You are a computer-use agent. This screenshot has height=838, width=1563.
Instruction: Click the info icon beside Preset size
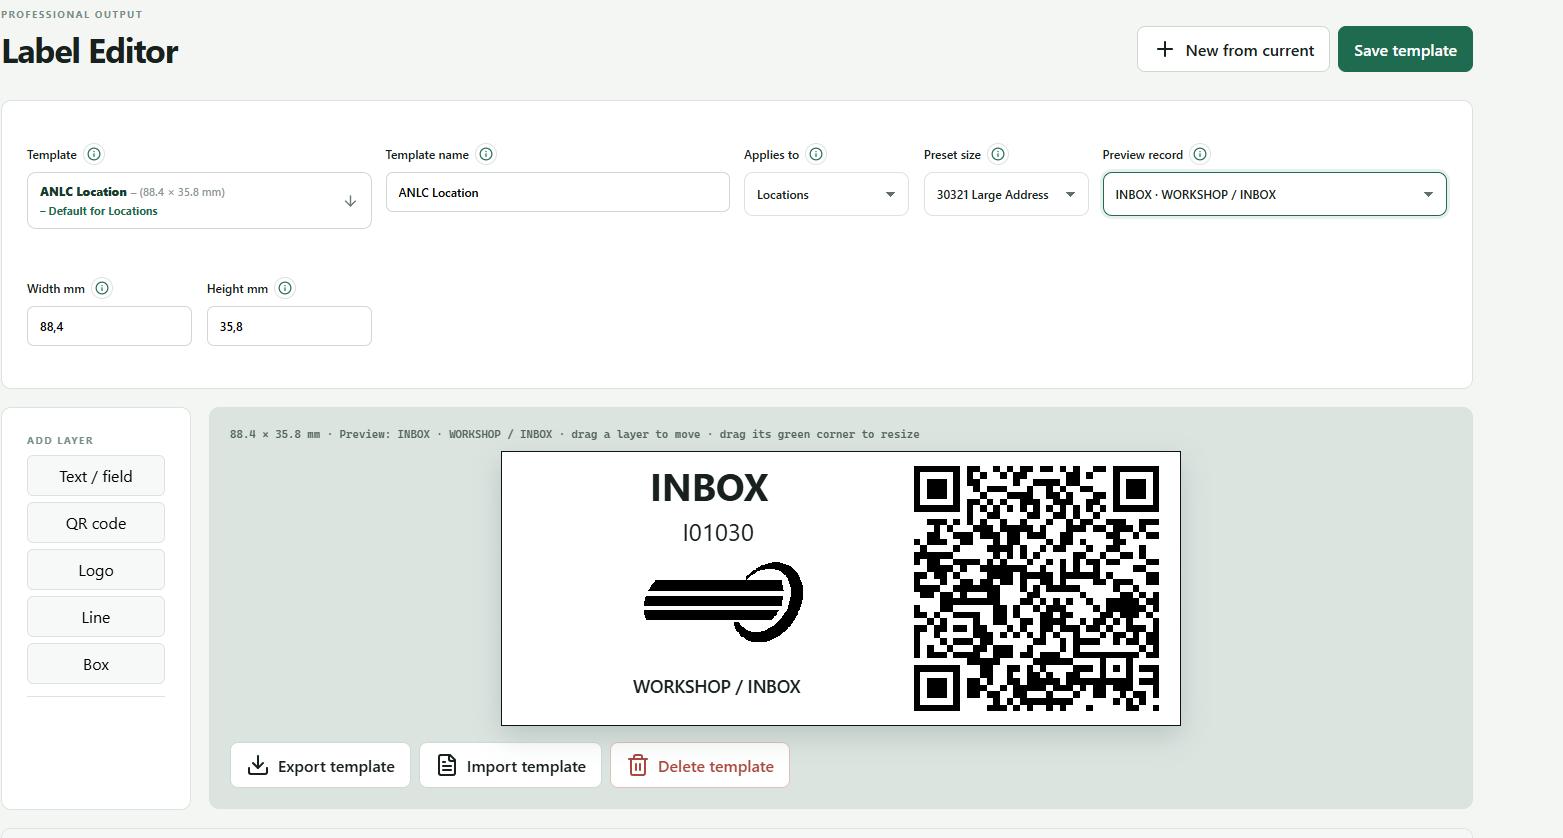click(x=998, y=154)
